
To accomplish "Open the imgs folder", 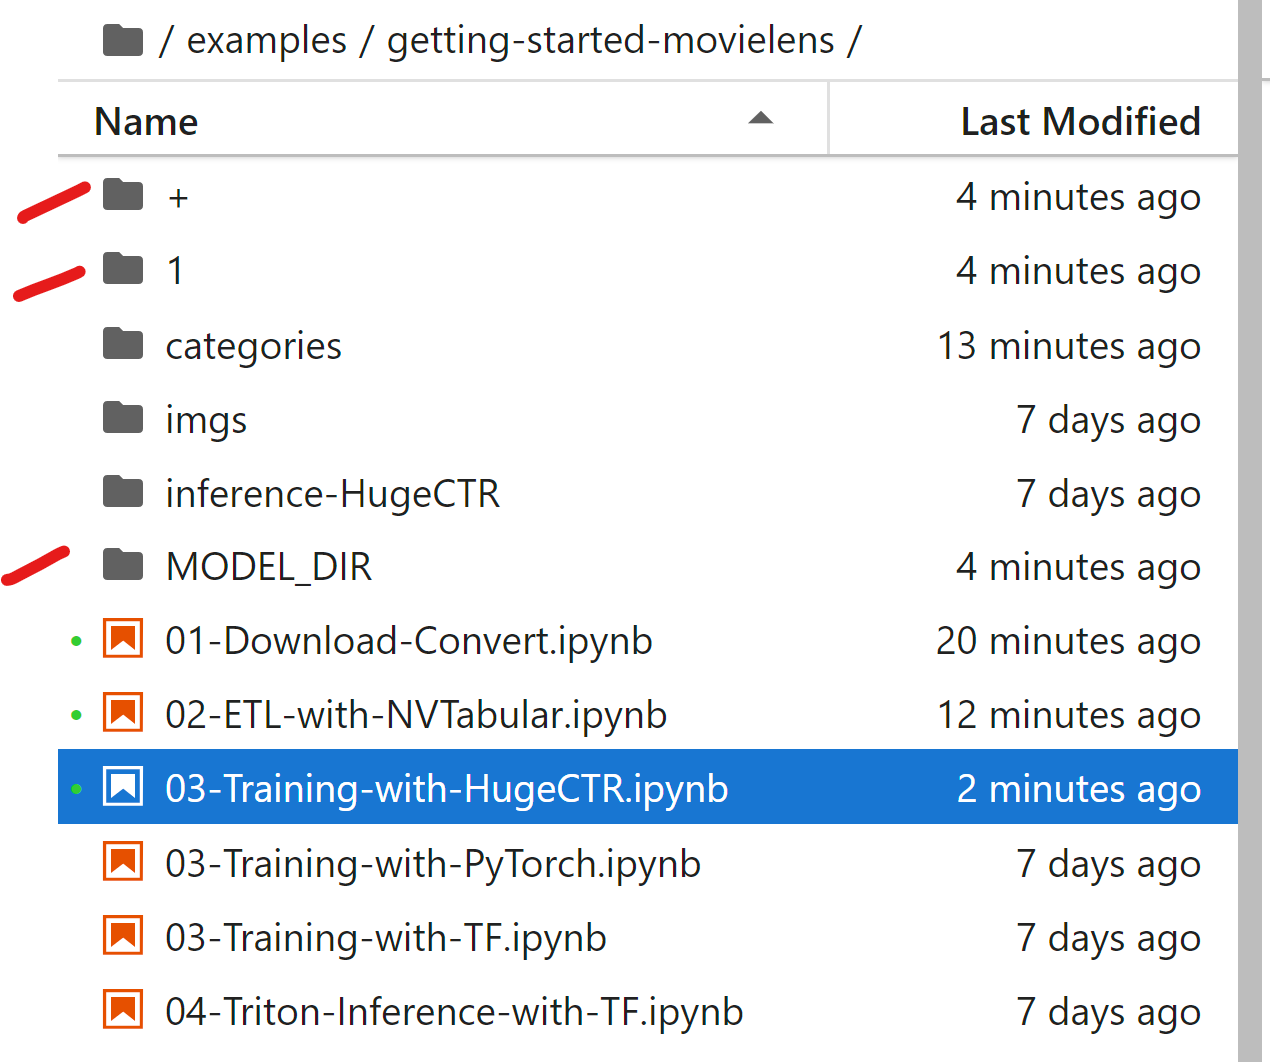I will click(206, 419).
